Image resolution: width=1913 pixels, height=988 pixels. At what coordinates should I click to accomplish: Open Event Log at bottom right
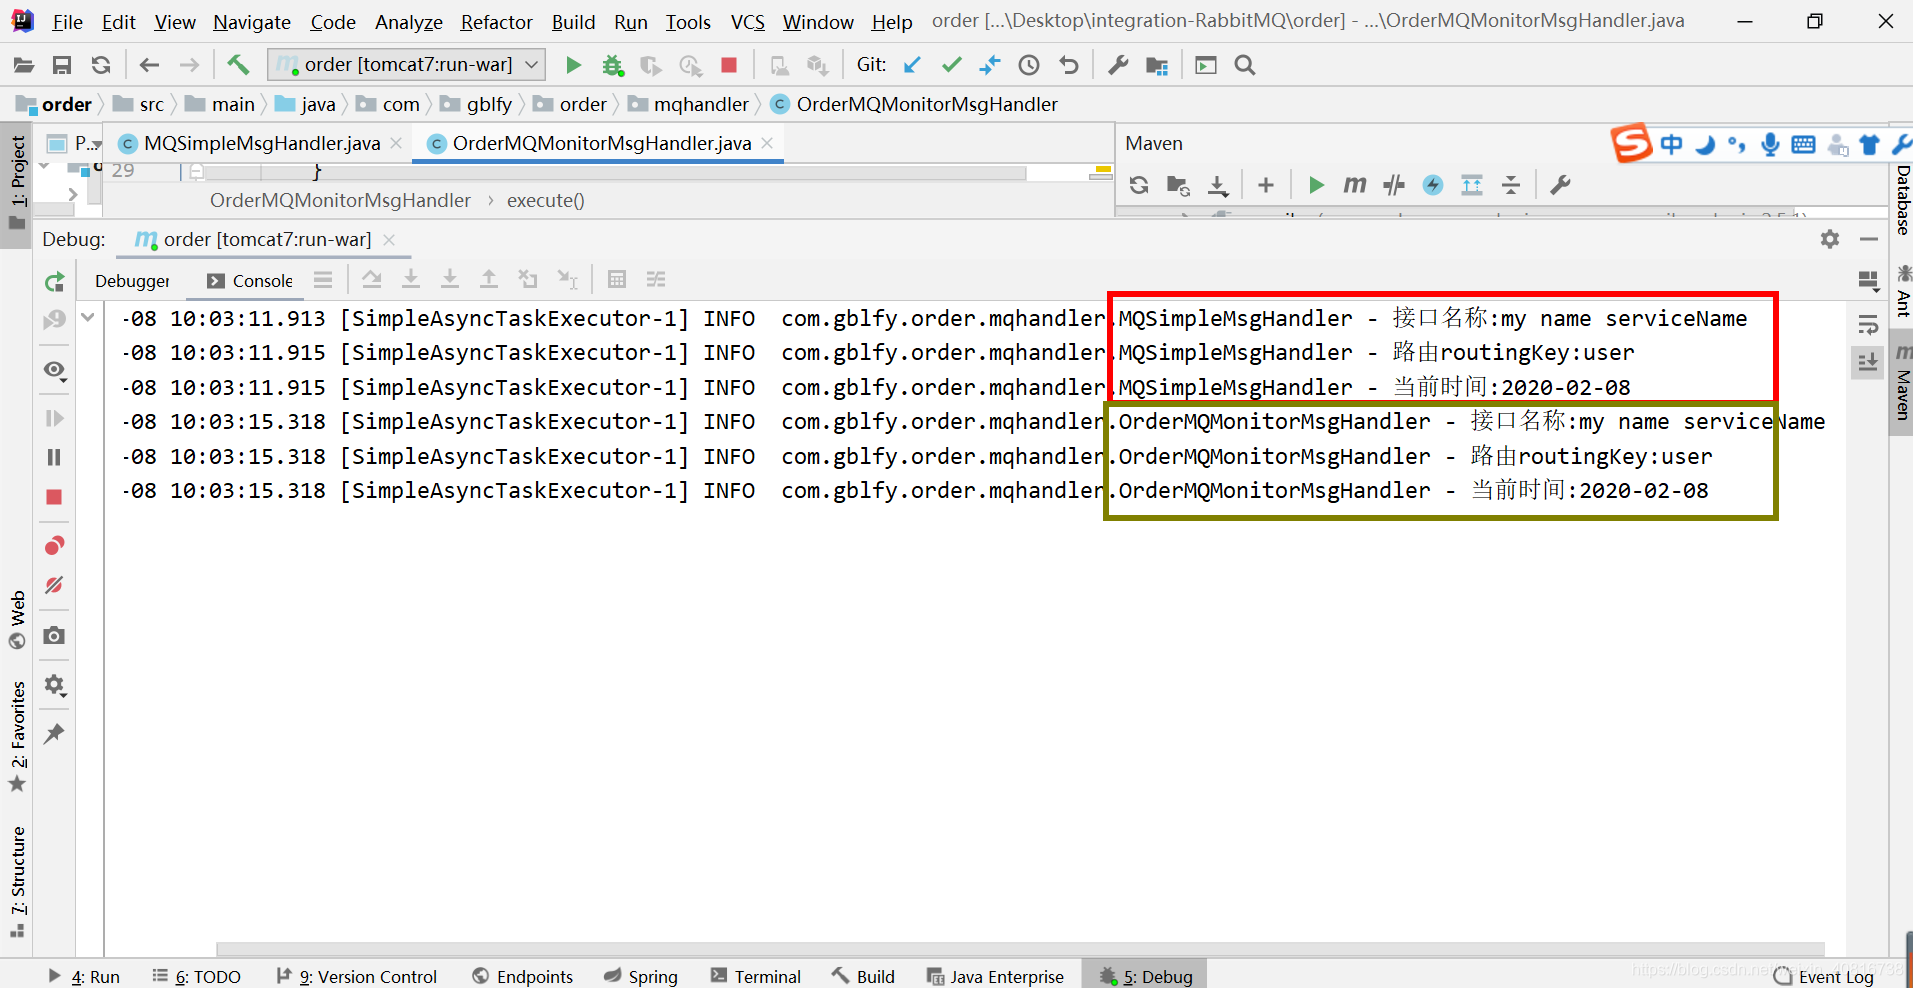click(x=1824, y=977)
